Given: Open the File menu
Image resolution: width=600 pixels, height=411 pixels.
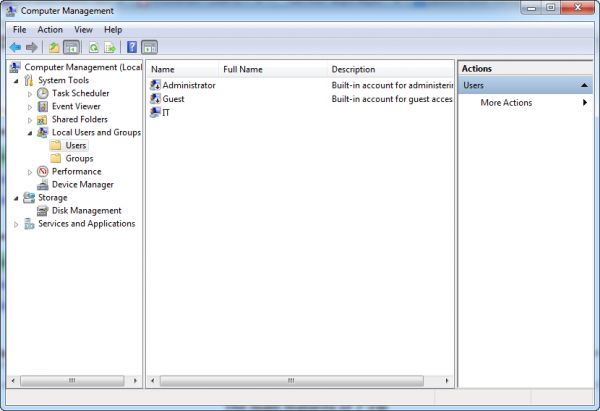Looking at the screenshot, I should coord(20,30).
